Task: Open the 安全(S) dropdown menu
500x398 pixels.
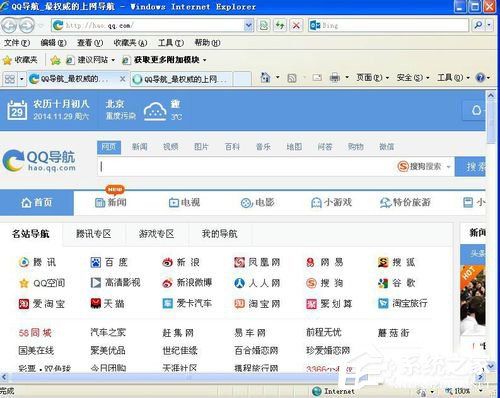Action: [x=413, y=78]
